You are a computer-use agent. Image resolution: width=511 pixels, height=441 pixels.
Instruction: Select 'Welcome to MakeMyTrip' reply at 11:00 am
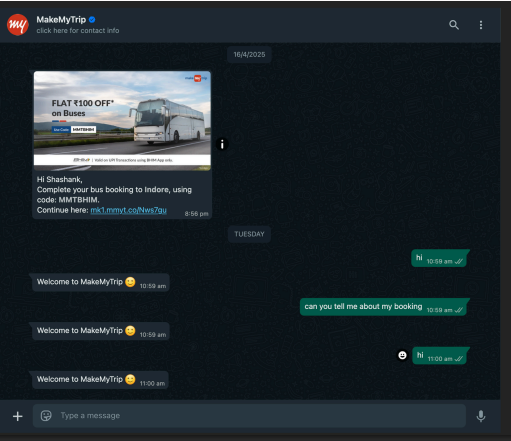coord(99,380)
